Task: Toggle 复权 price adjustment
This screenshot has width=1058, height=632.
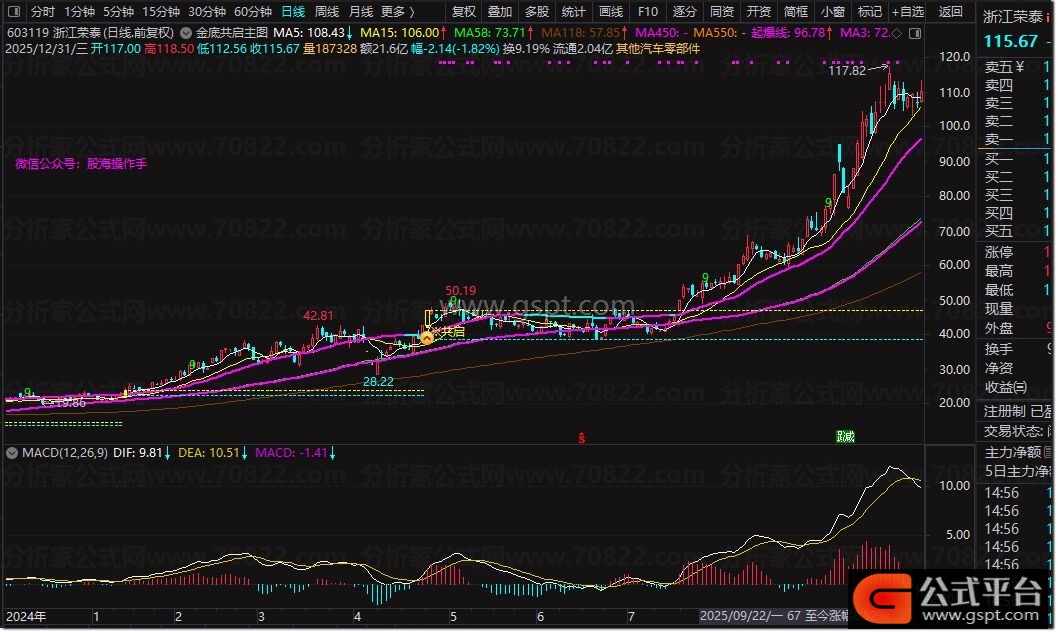Action: coord(464,12)
